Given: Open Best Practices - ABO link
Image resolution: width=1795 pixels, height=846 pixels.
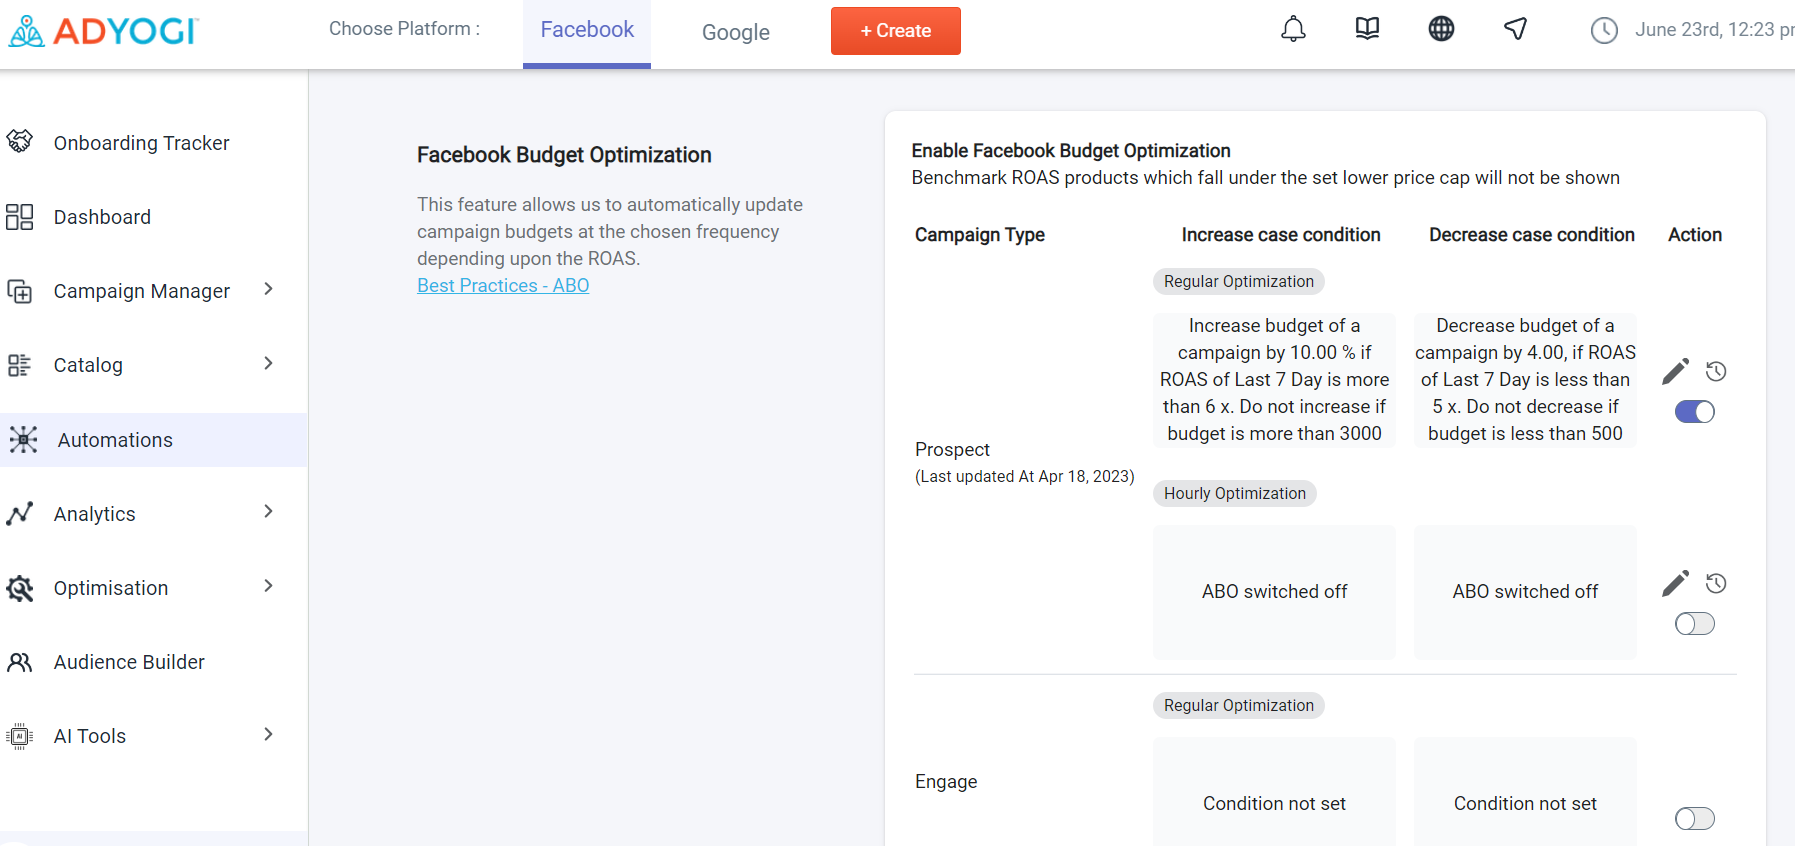Looking at the screenshot, I should pyautogui.click(x=503, y=285).
